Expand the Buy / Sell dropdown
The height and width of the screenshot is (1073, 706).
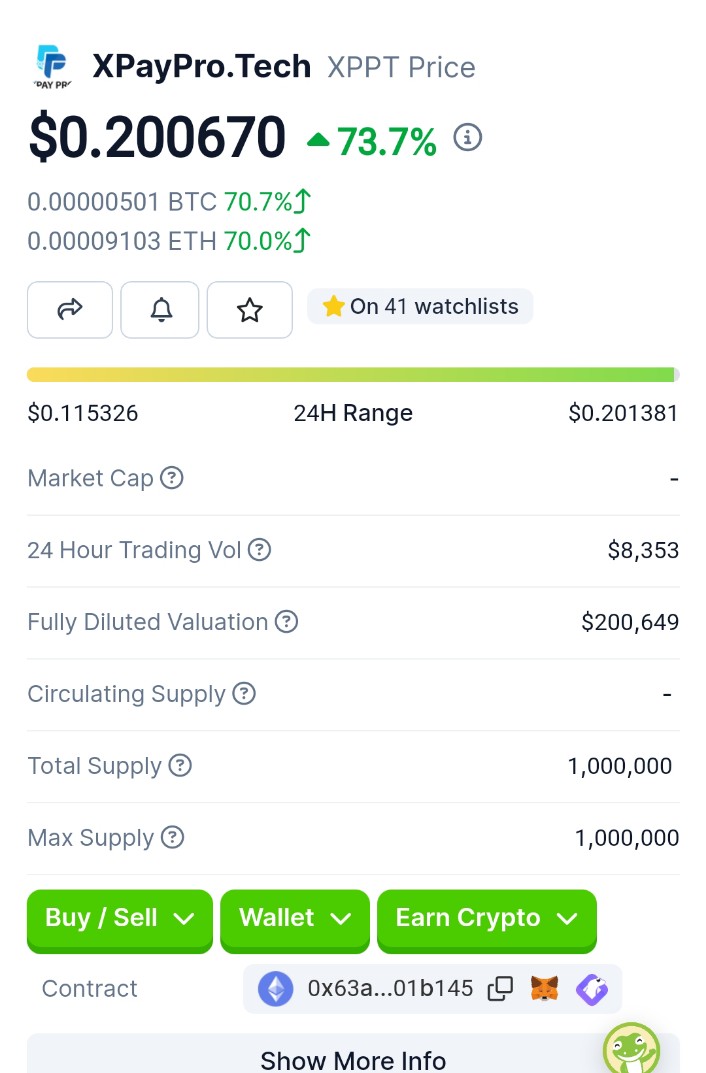click(x=120, y=920)
